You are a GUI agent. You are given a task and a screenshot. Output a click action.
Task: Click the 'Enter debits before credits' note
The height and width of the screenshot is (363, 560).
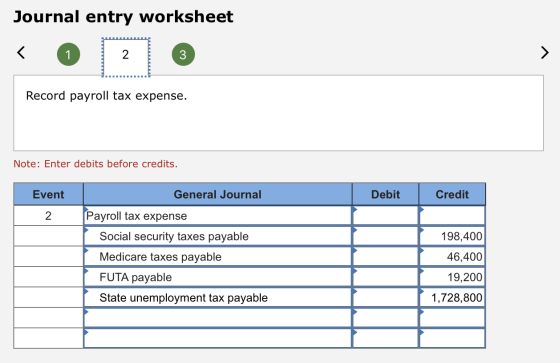pos(95,164)
